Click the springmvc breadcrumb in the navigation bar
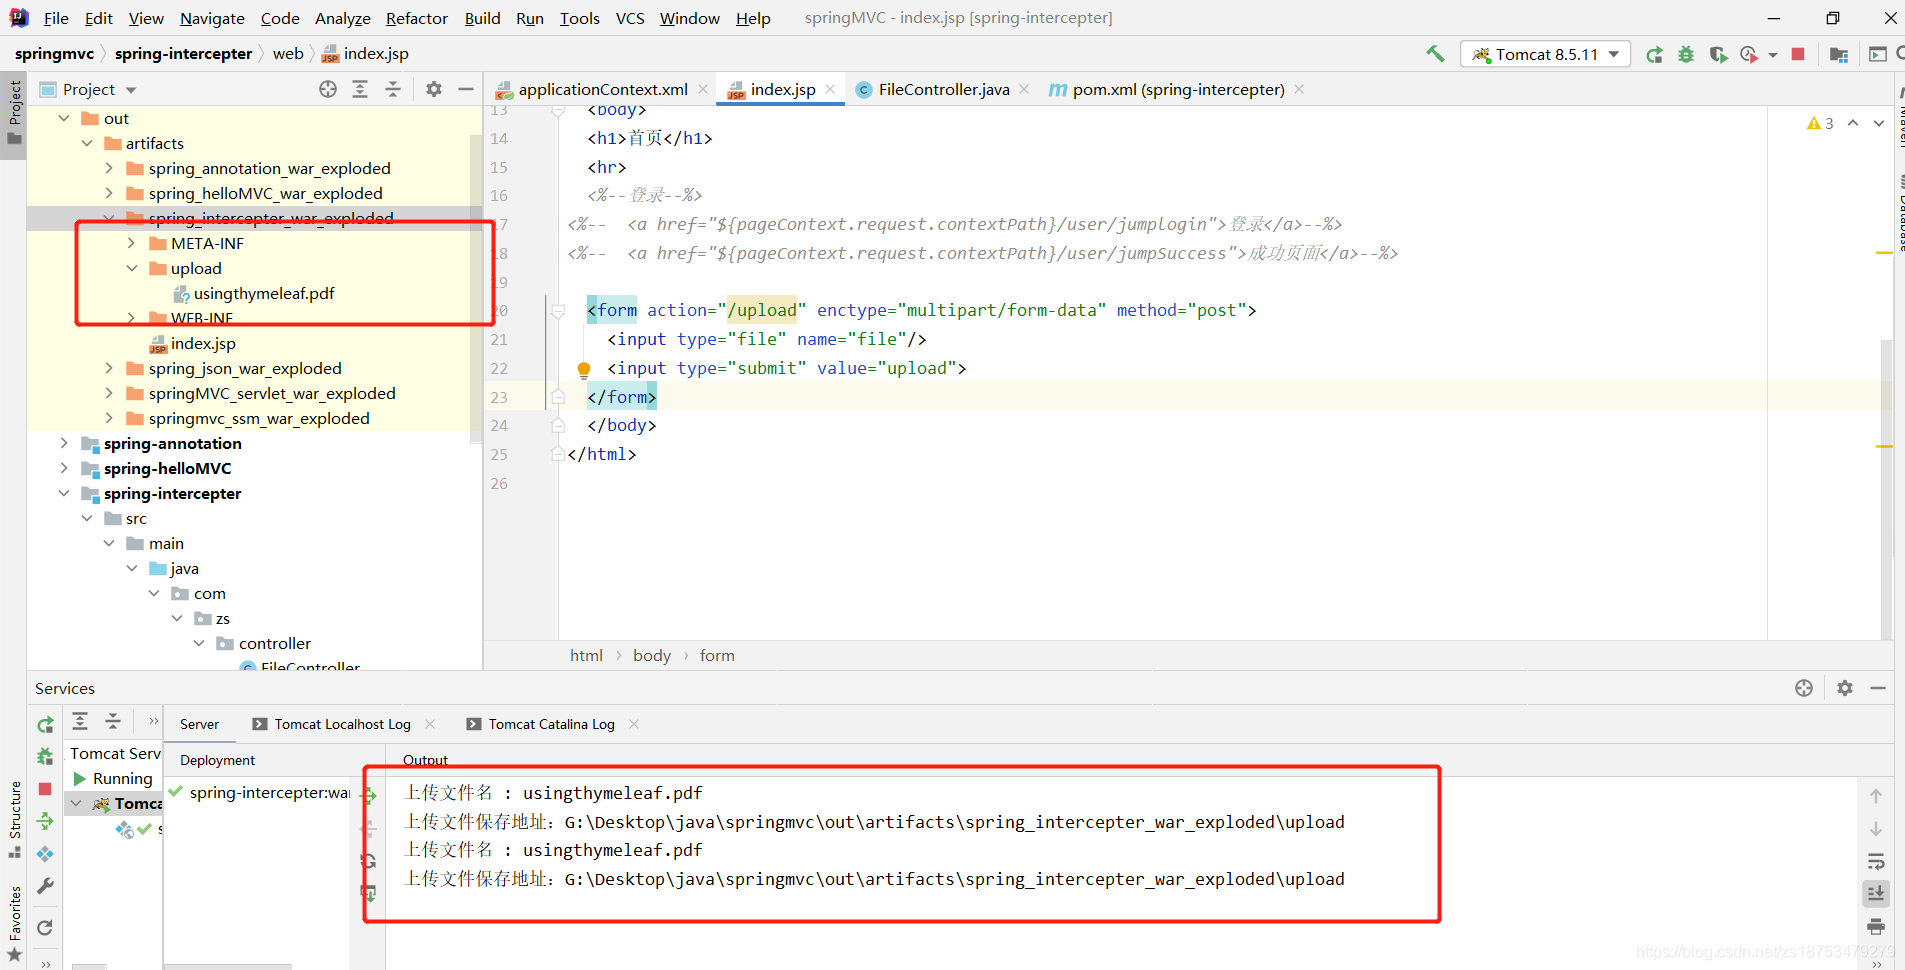The height and width of the screenshot is (970, 1905). (54, 54)
